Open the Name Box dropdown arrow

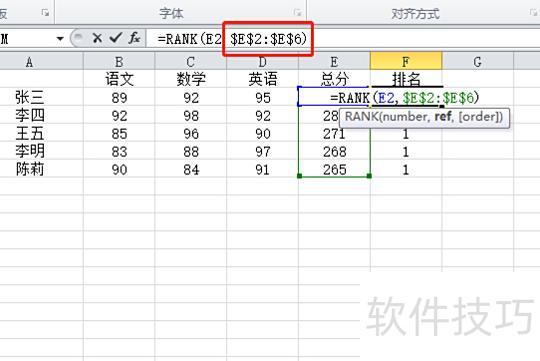point(60,38)
